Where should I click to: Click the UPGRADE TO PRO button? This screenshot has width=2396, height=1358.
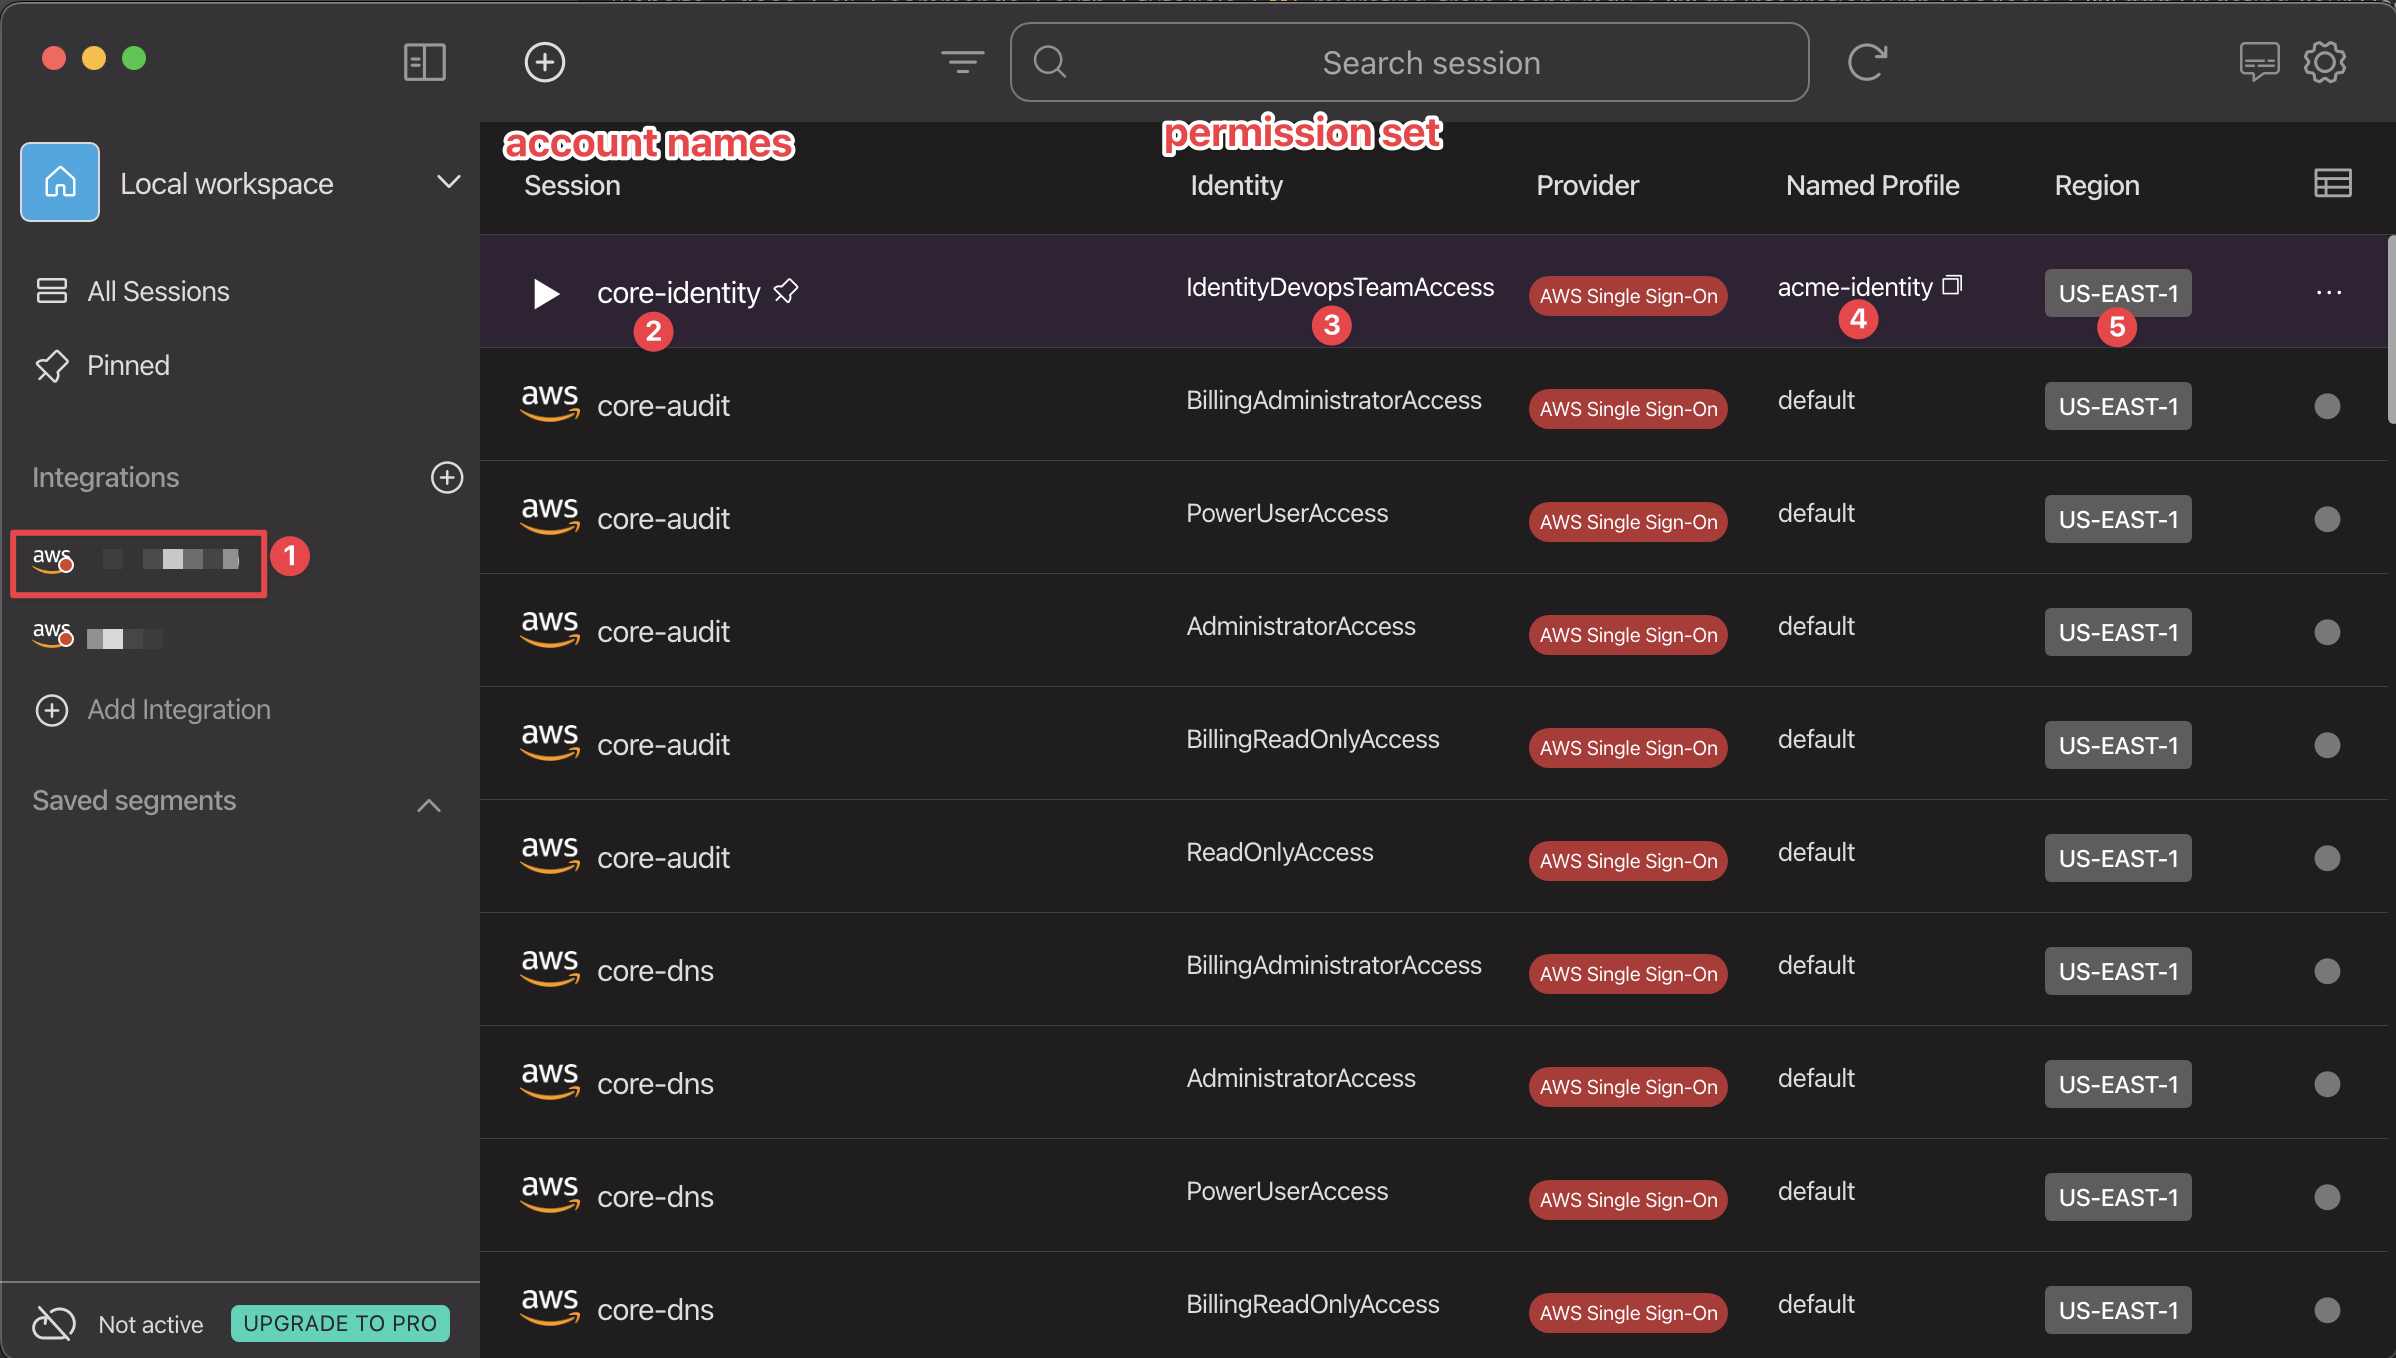click(340, 1323)
